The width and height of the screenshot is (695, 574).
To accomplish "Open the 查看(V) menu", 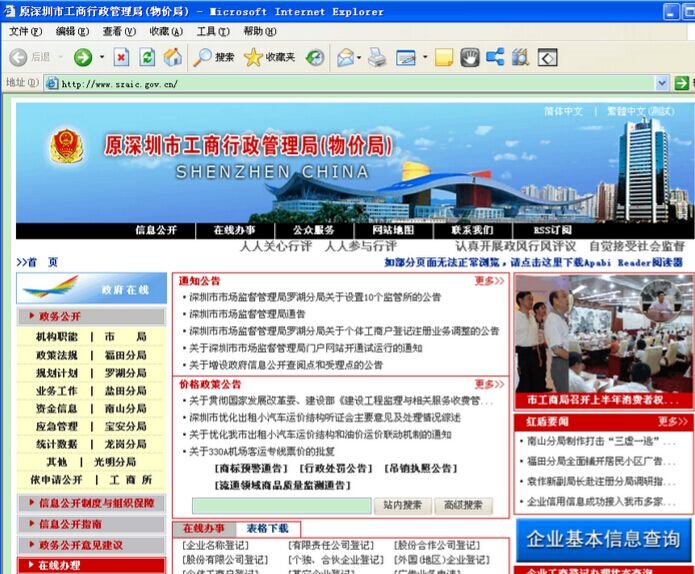I will tap(119, 31).
